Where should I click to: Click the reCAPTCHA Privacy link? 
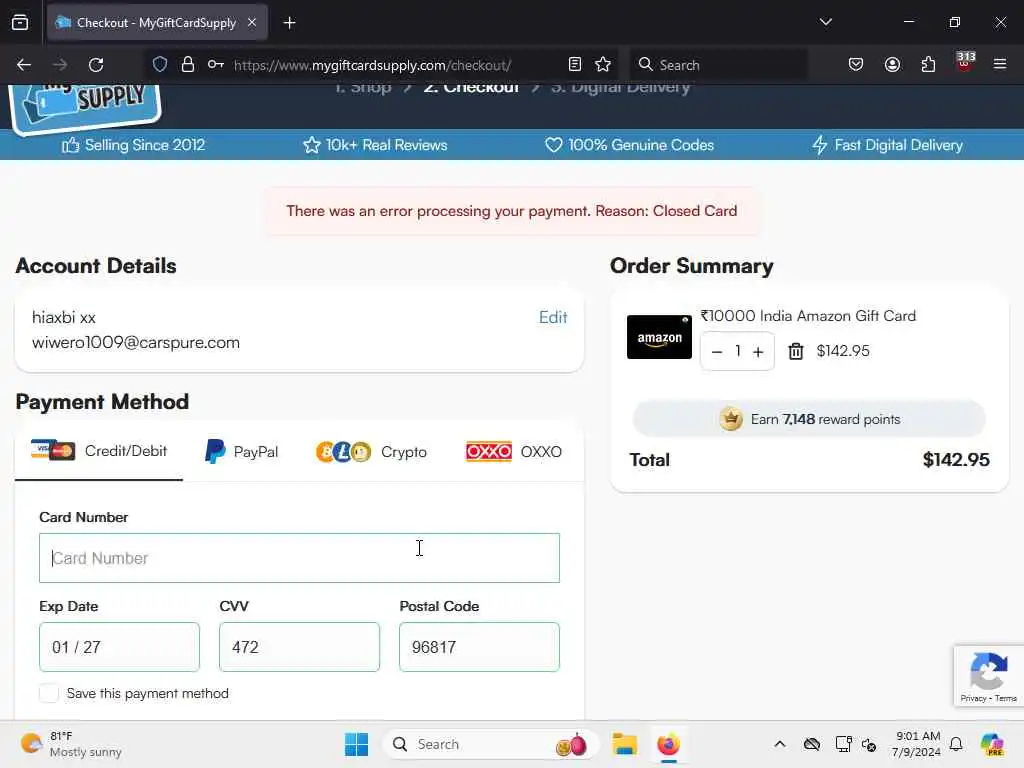coord(973,698)
